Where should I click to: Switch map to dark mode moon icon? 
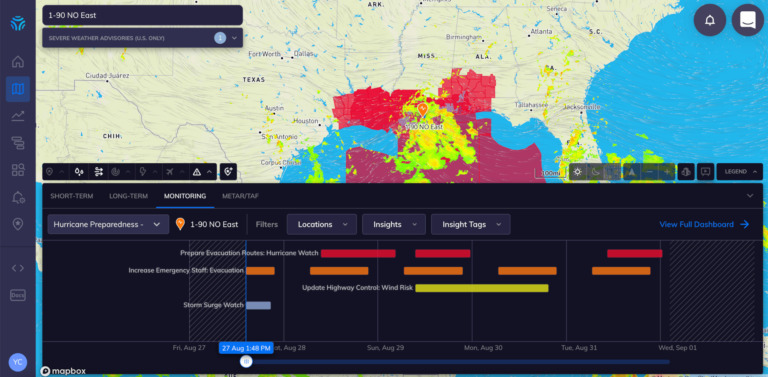[595, 172]
